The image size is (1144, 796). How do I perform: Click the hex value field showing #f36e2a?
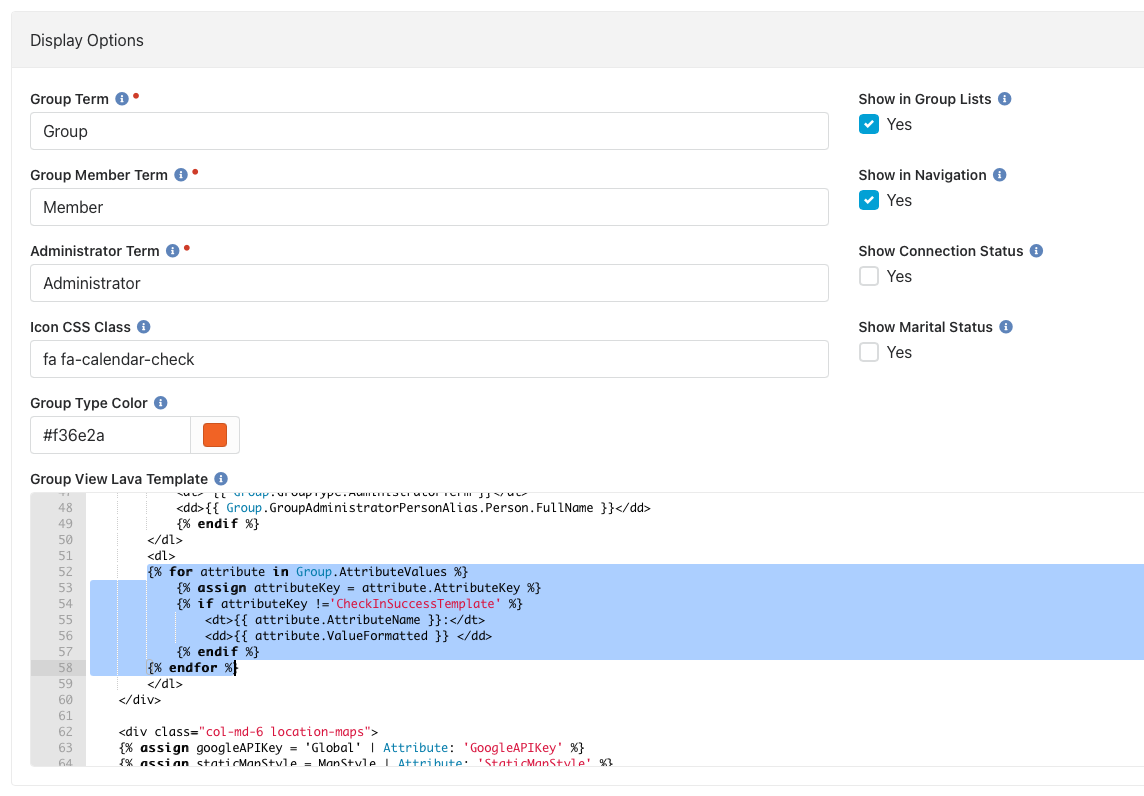(x=110, y=434)
